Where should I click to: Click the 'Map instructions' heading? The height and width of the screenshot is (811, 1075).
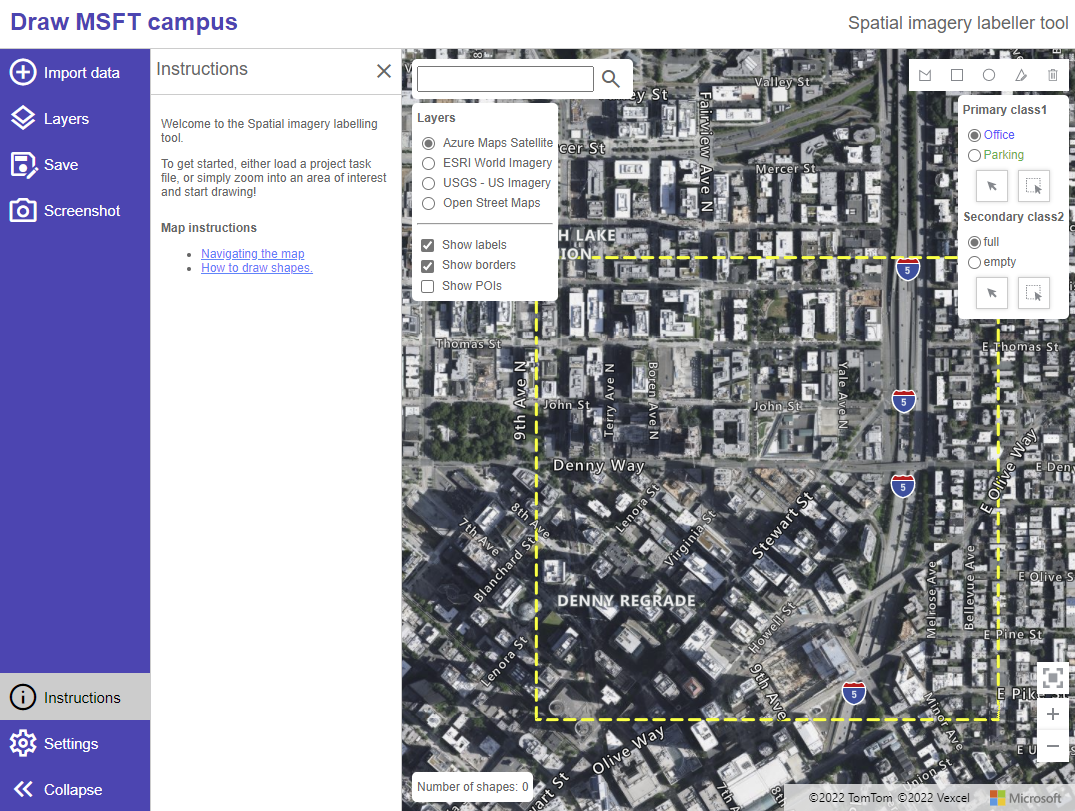click(x=208, y=228)
